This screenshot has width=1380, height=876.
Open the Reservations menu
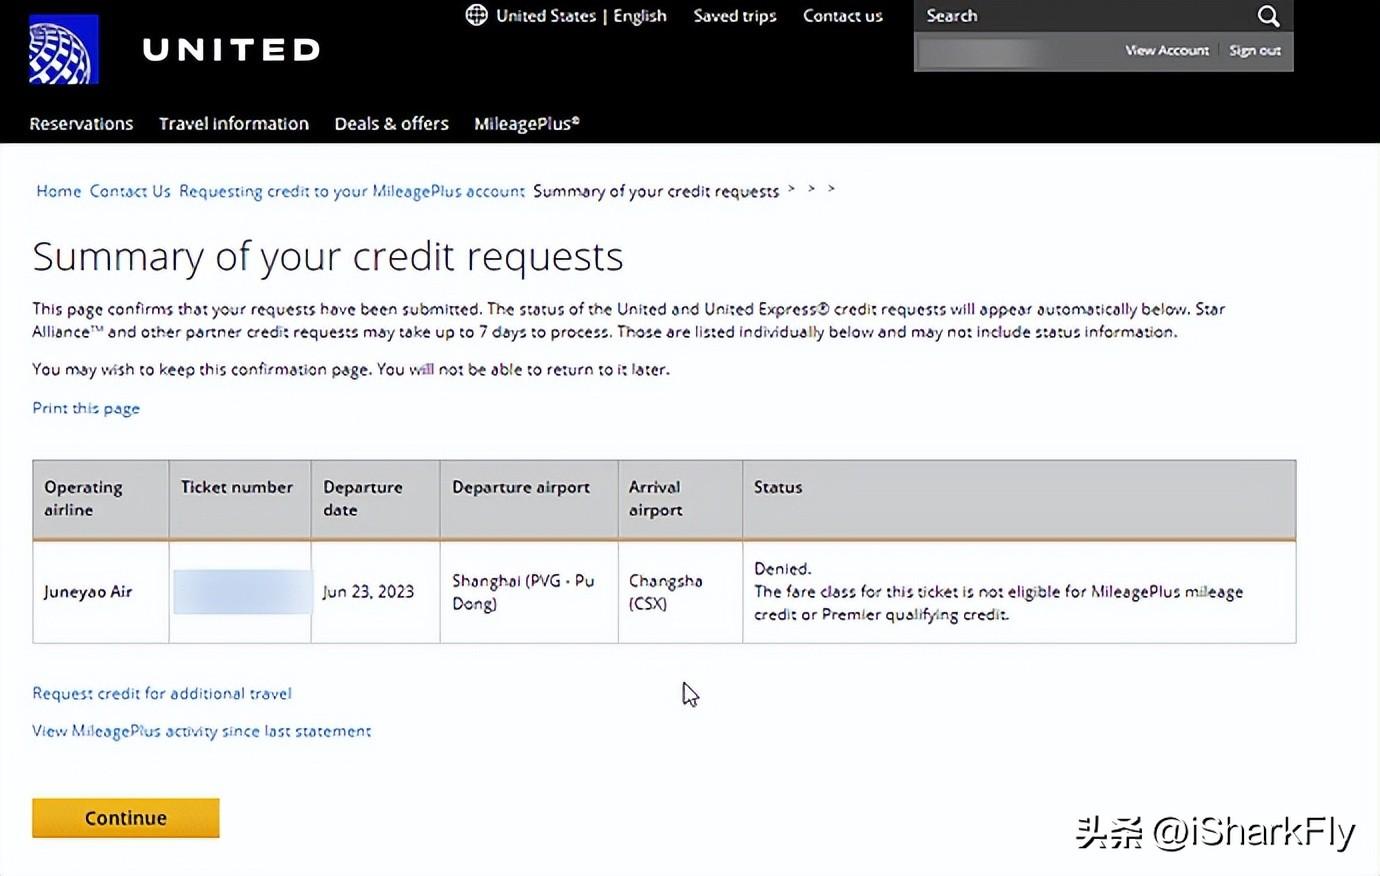point(81,124)
